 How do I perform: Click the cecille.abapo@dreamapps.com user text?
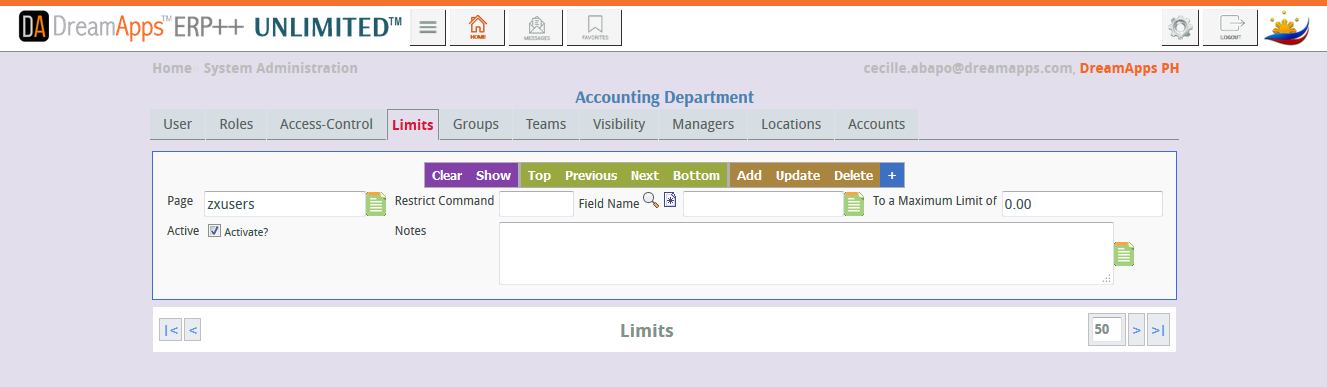(968, 68)
